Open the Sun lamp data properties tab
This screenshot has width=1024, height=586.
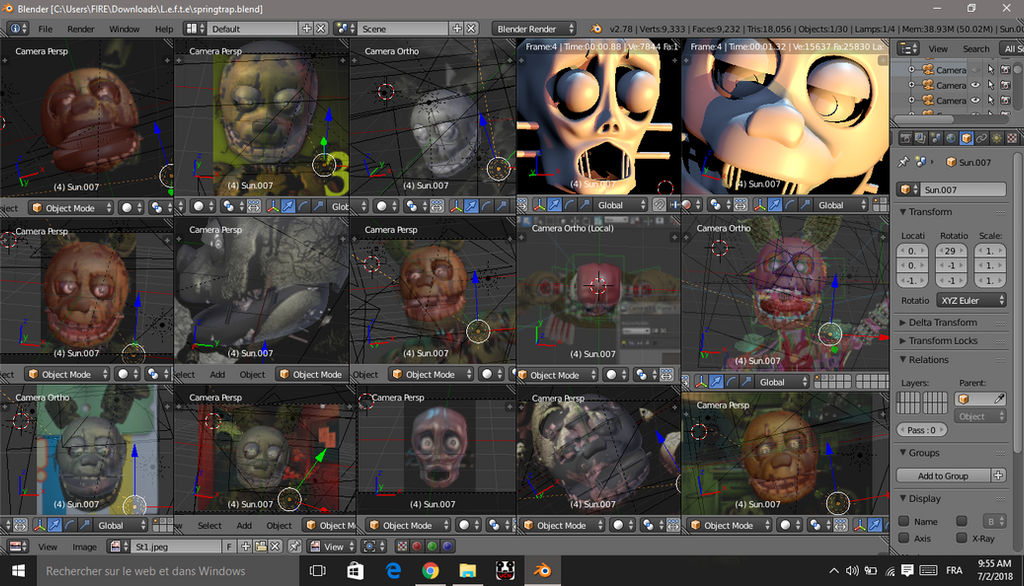tap(997, 138)
